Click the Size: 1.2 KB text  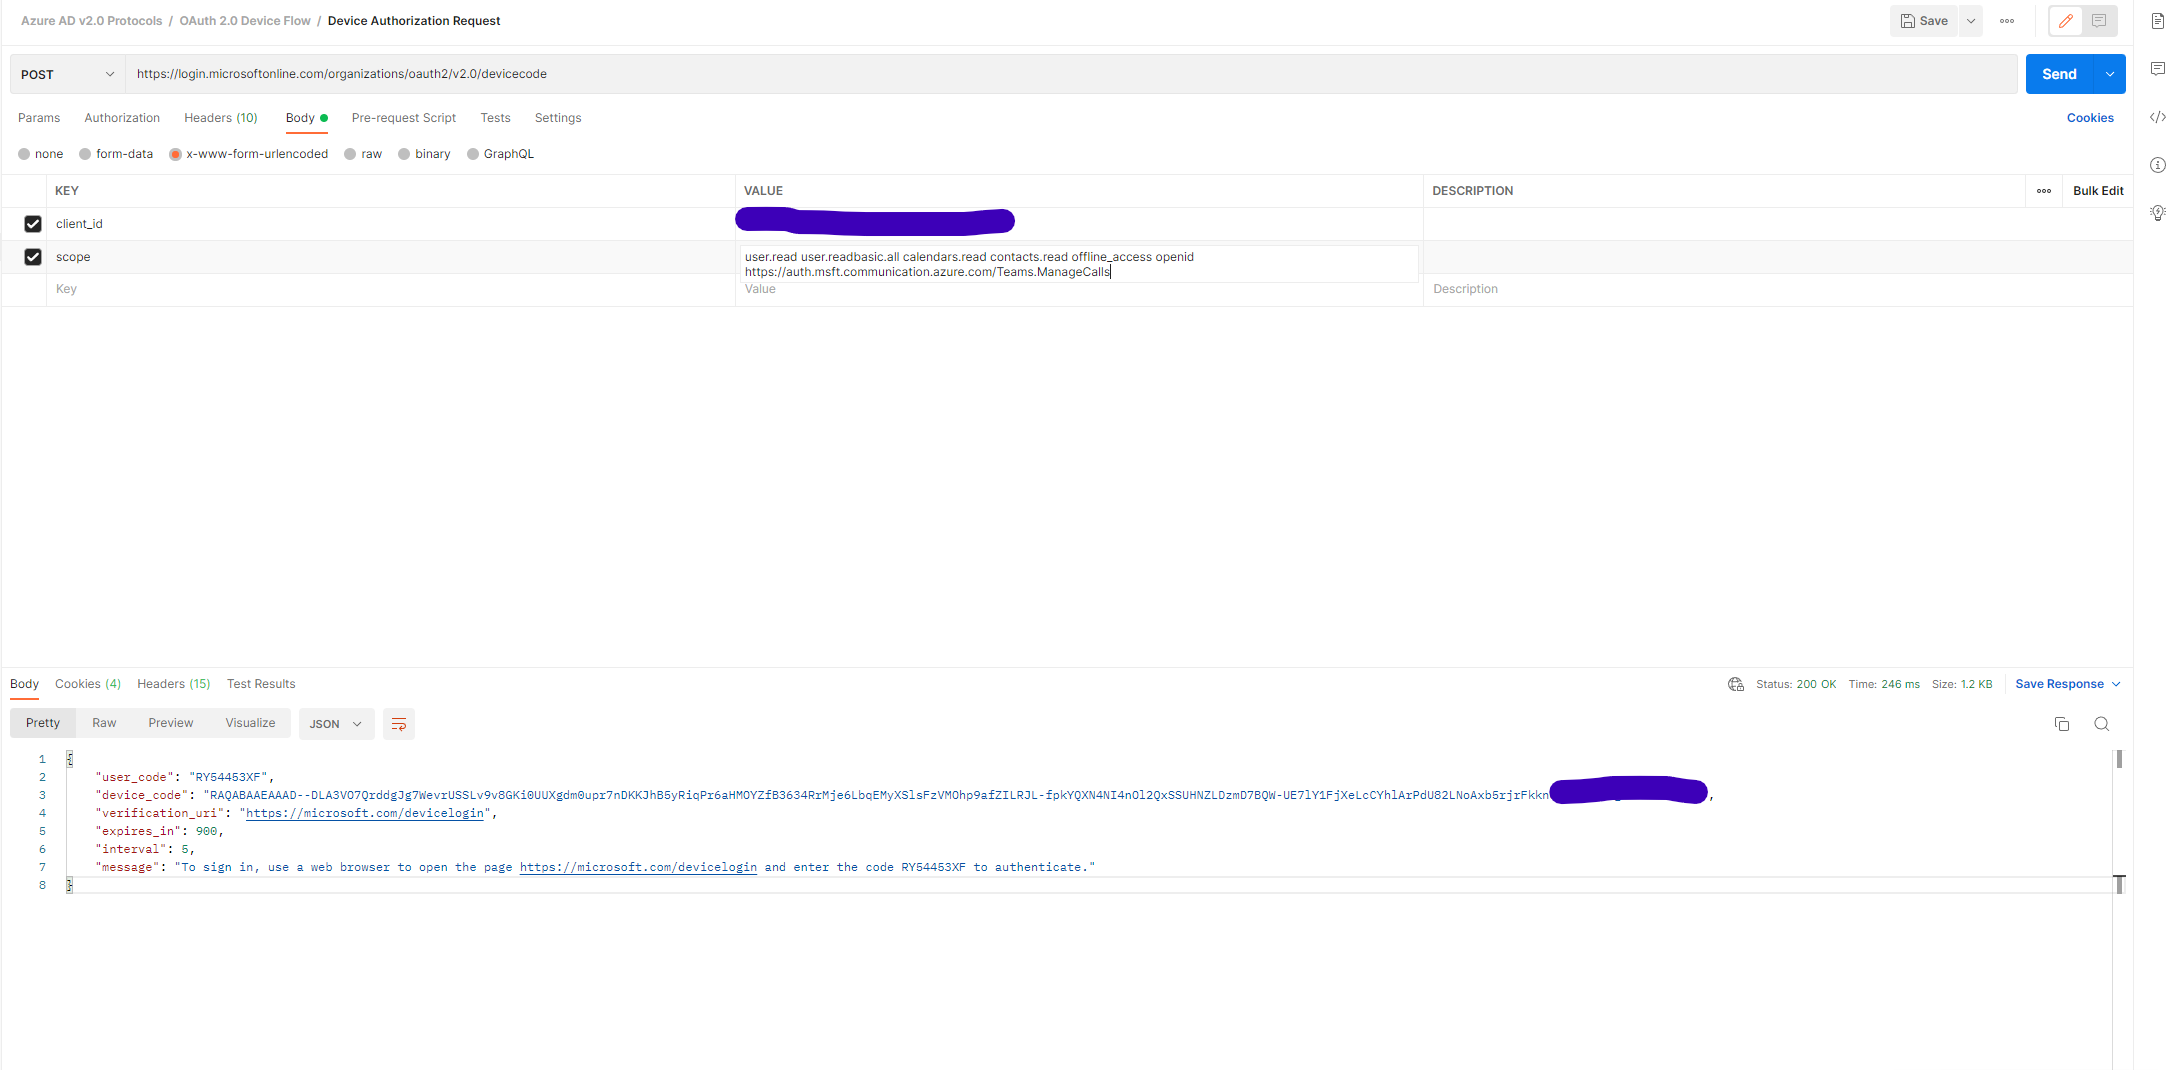point(1962,684)
